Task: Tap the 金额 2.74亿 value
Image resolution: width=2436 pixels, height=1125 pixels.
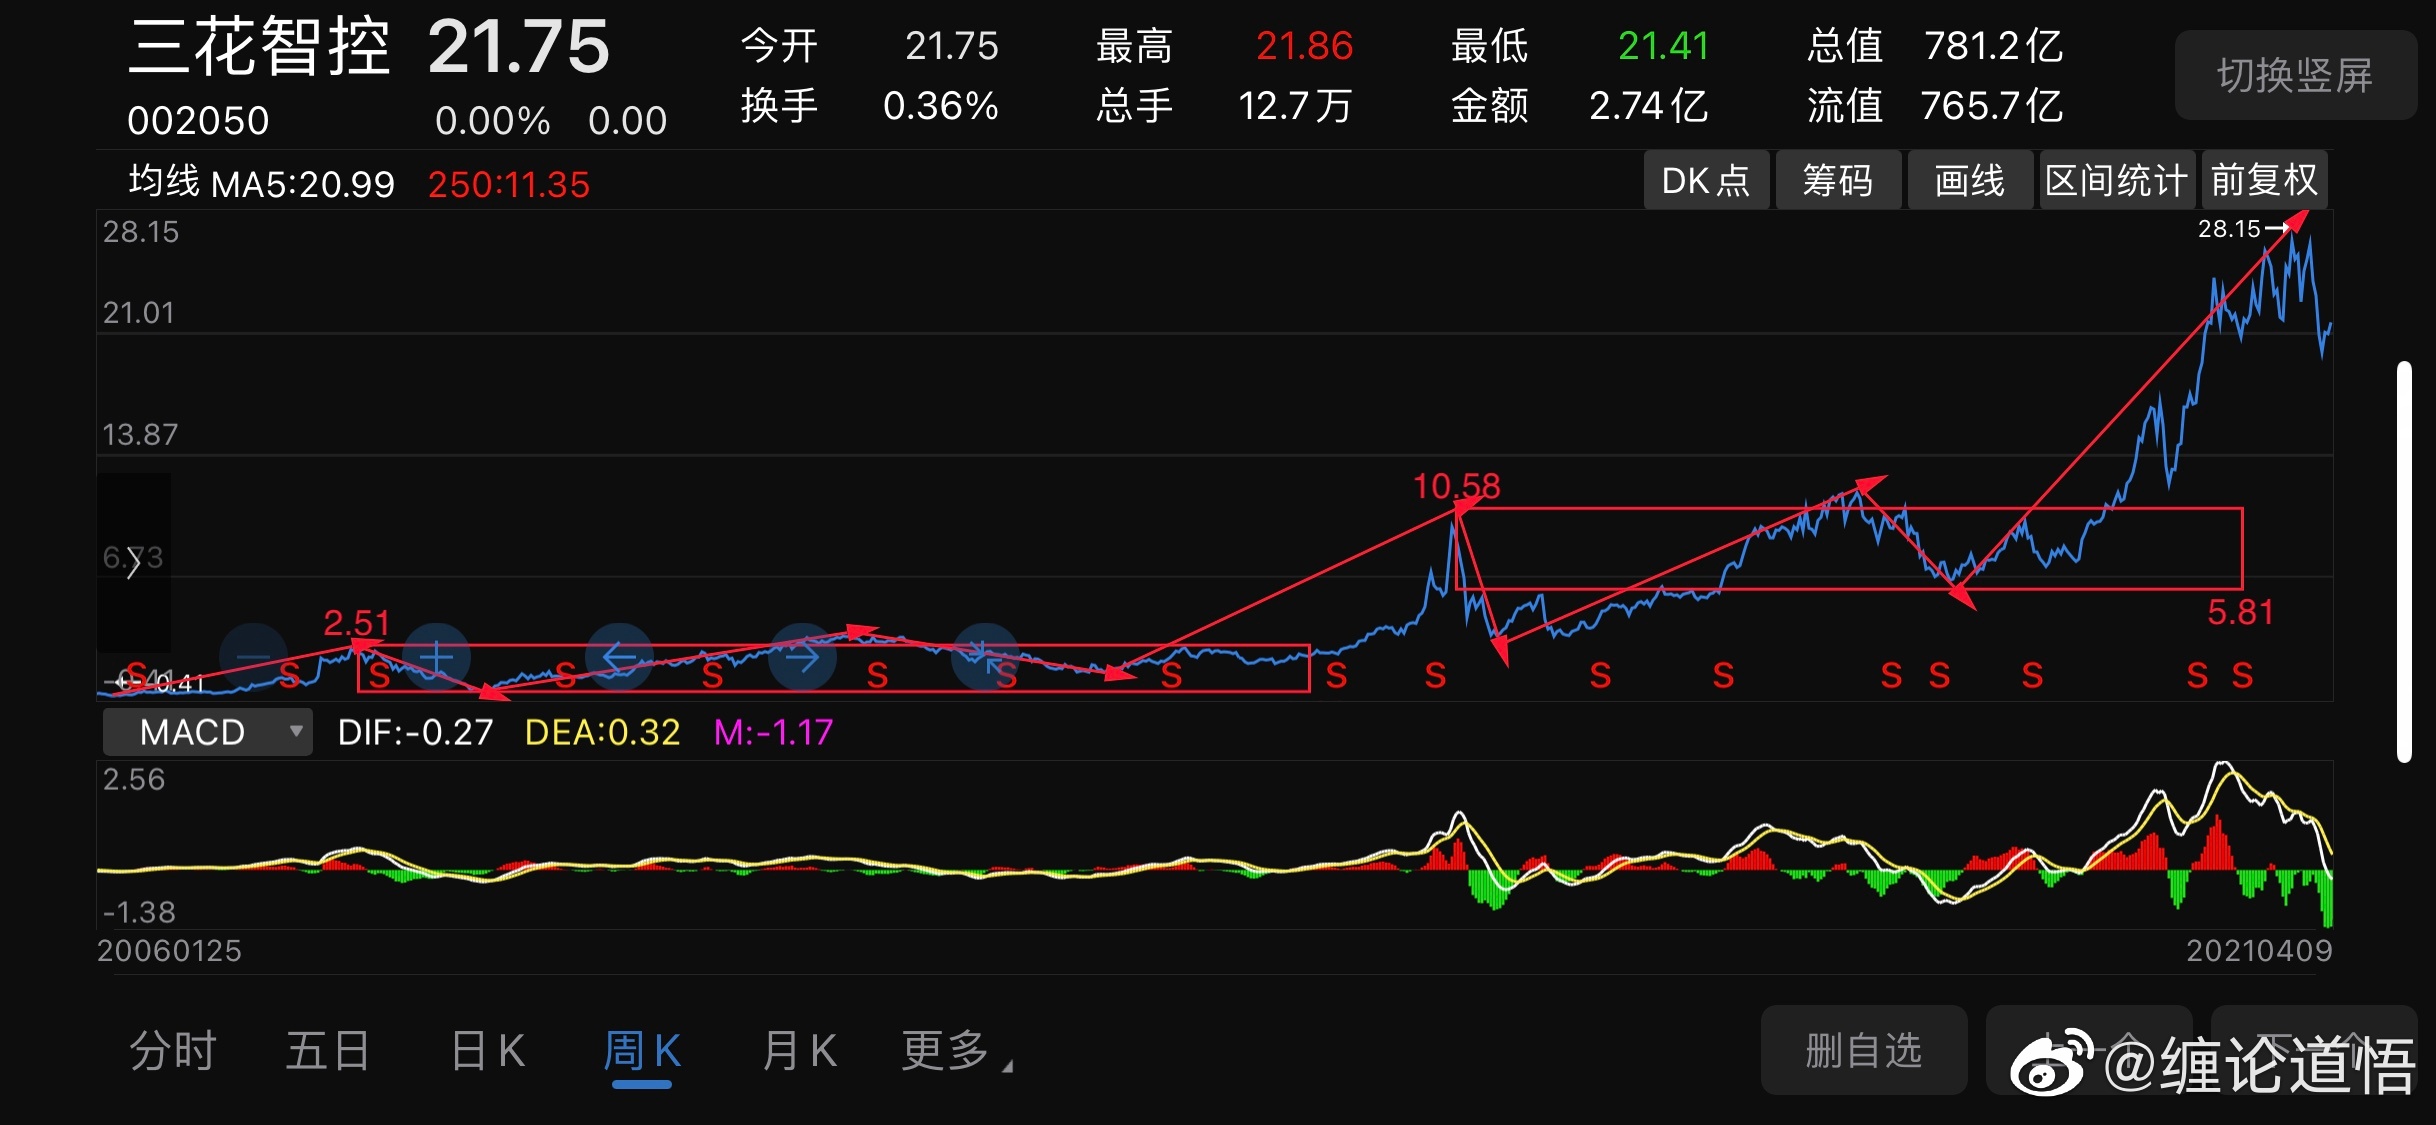Action: (x=1649, y=106)
